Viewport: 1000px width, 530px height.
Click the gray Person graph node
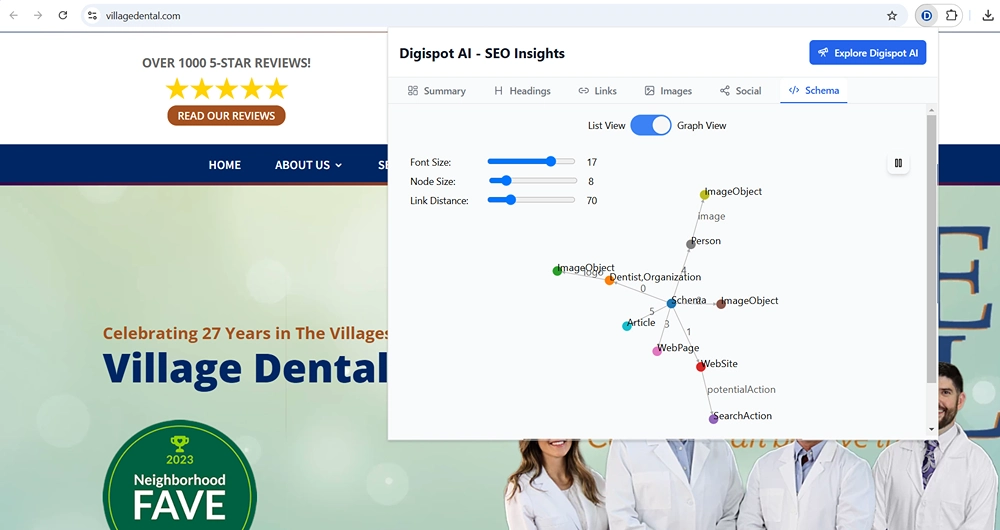691,244
